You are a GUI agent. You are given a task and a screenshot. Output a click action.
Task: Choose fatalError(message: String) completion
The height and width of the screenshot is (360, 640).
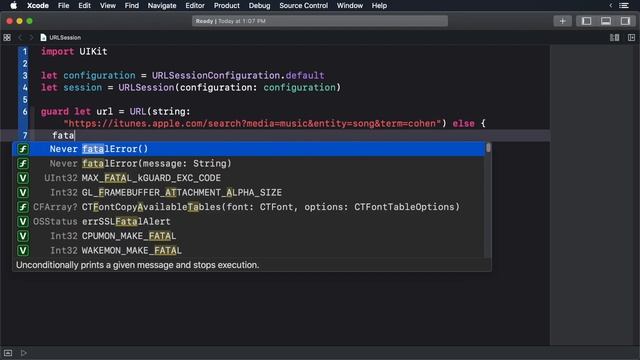click(249, 164)
